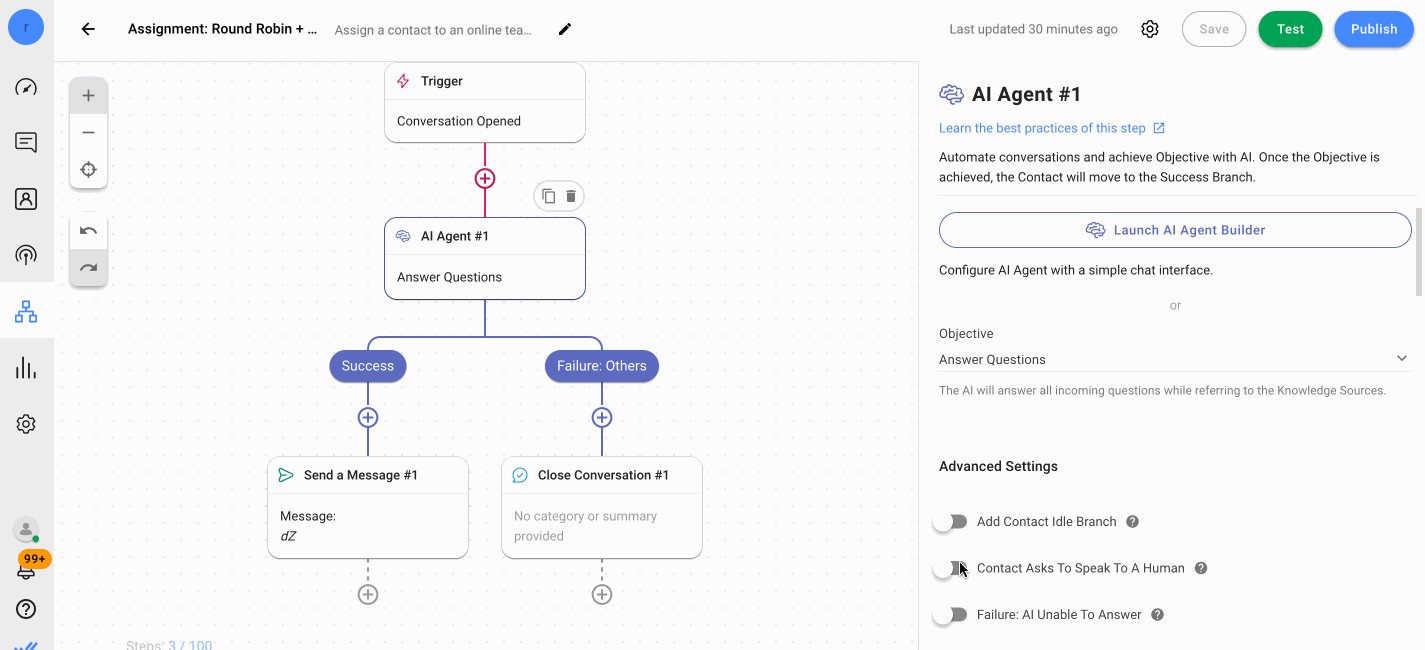Delete the AI Agent #1 step
The width and height of the screenshot is (1425, 650).
coord(571,196)
